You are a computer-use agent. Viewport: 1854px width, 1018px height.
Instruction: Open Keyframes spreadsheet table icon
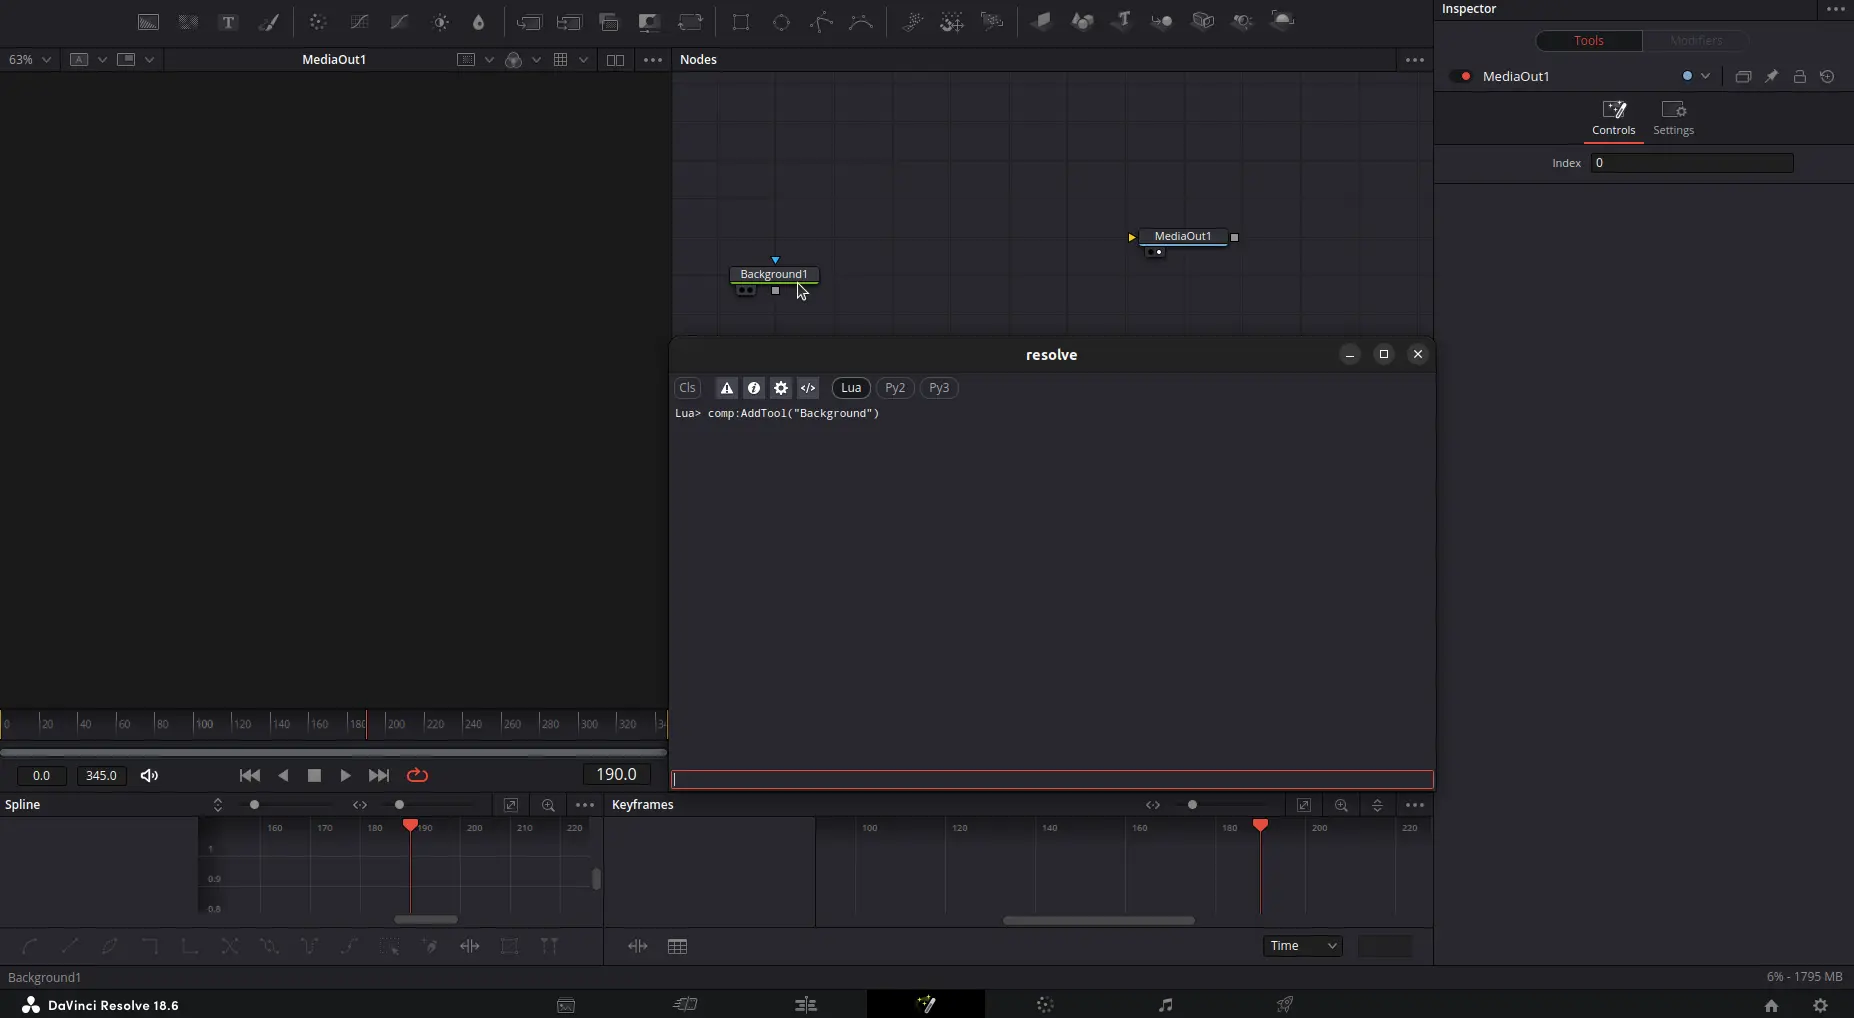(677, 946)
